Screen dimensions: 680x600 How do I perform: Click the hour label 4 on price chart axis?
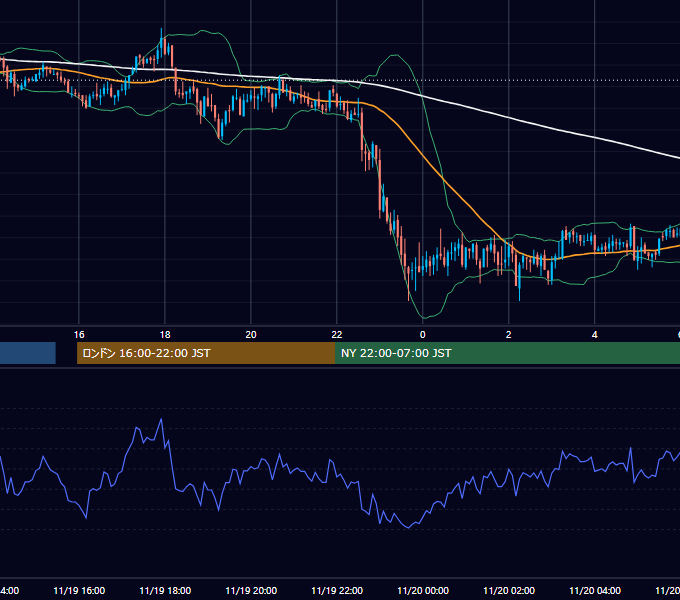click(x=595, y=335)
